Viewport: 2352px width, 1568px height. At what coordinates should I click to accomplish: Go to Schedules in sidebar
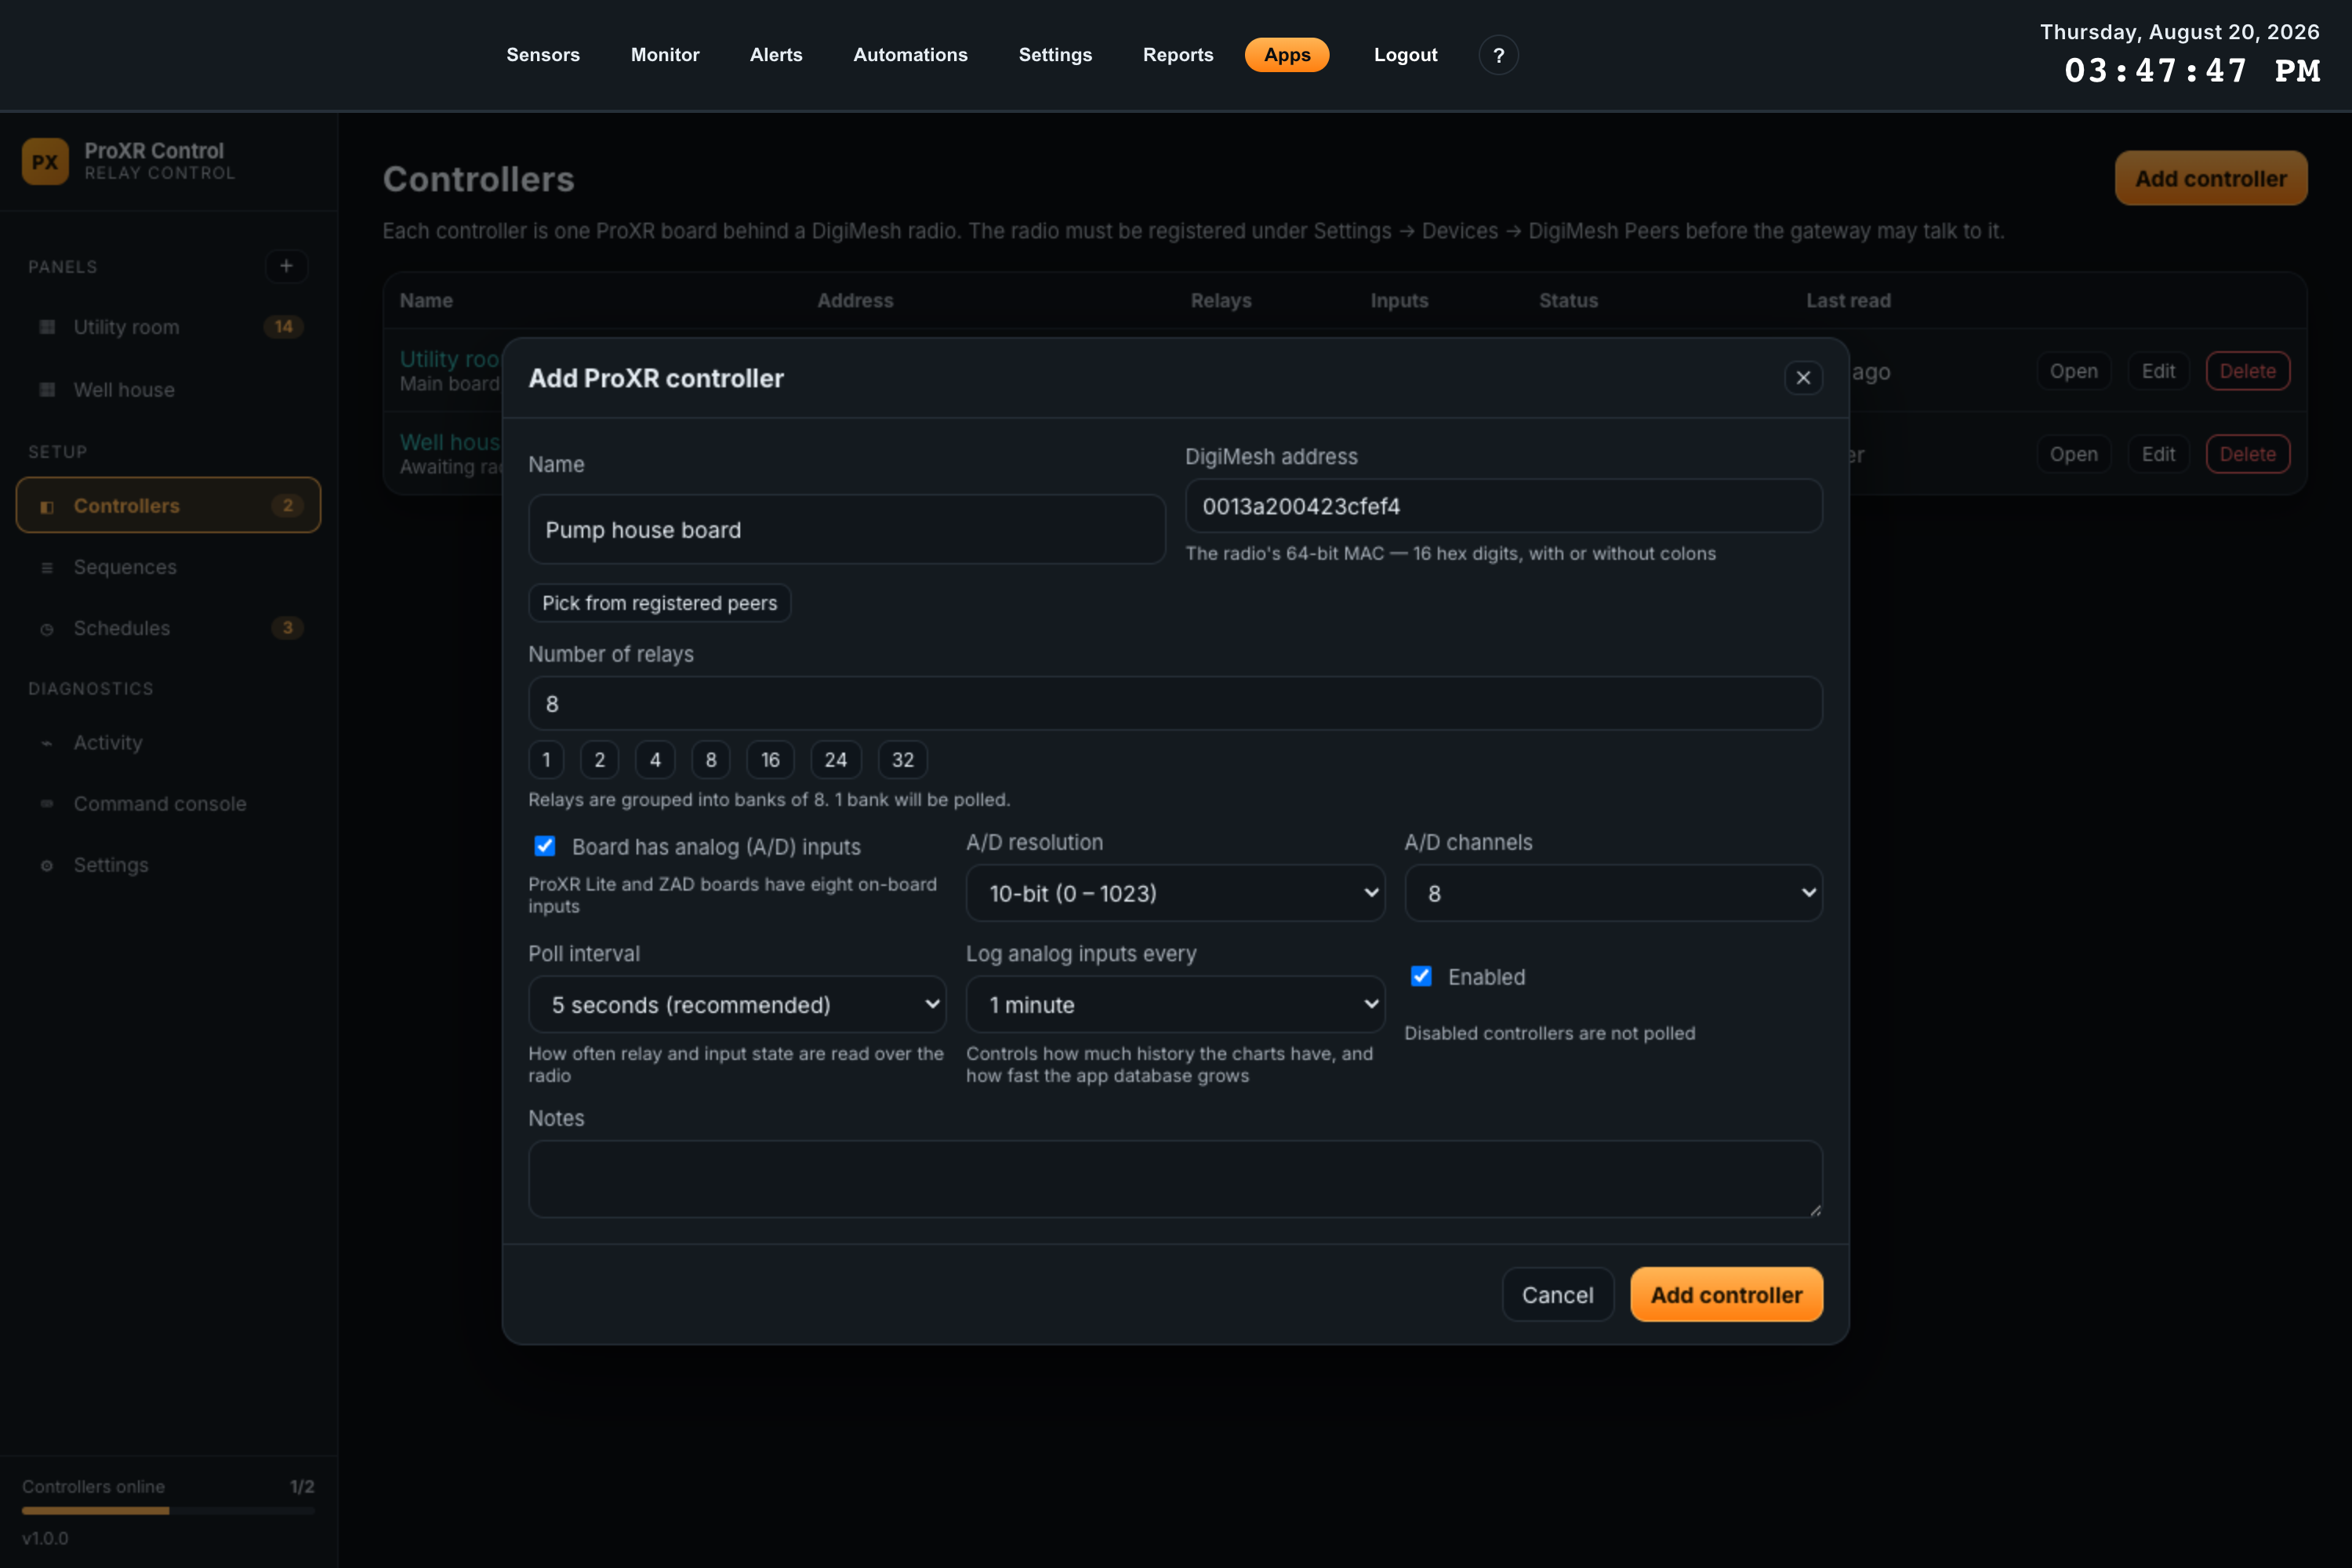(x=168, y=628)
